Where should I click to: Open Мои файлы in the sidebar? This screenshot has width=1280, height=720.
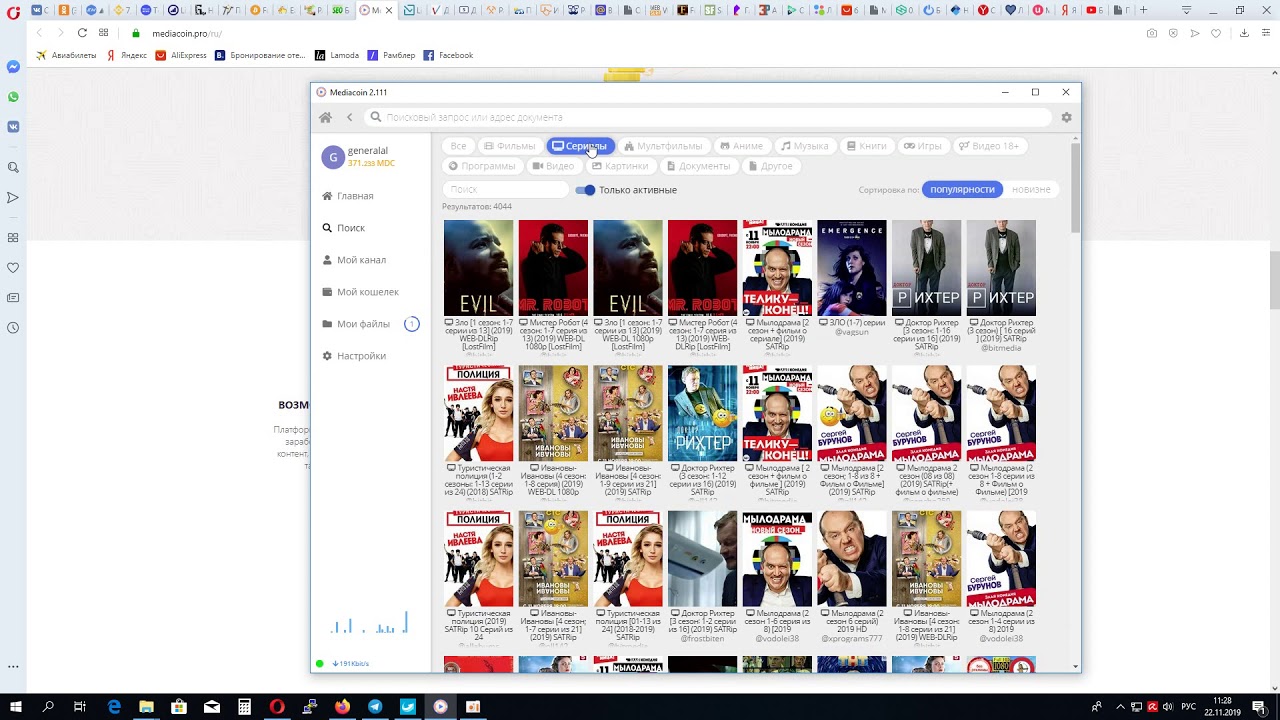point(356,324)
